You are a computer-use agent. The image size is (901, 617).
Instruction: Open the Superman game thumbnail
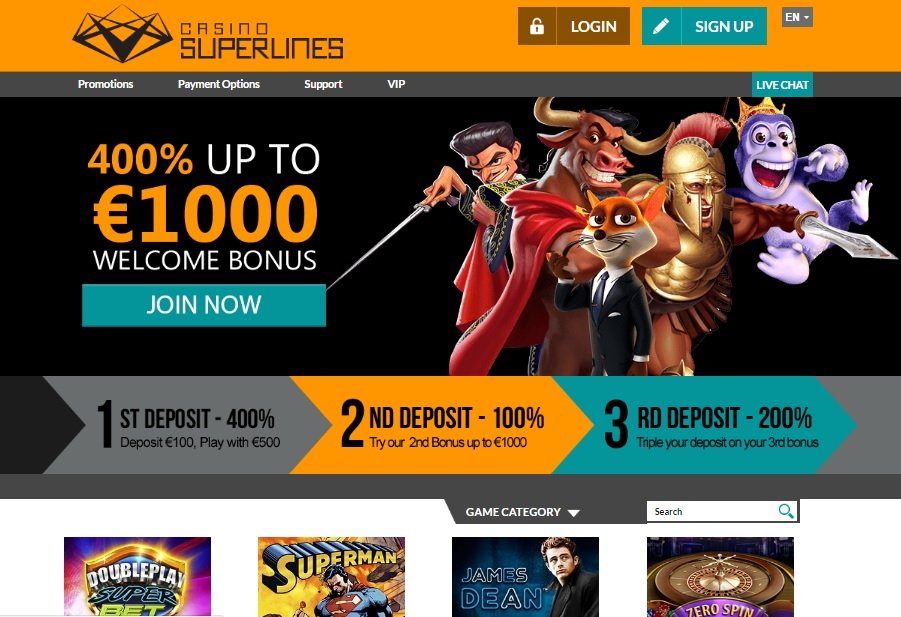point(332,577)
